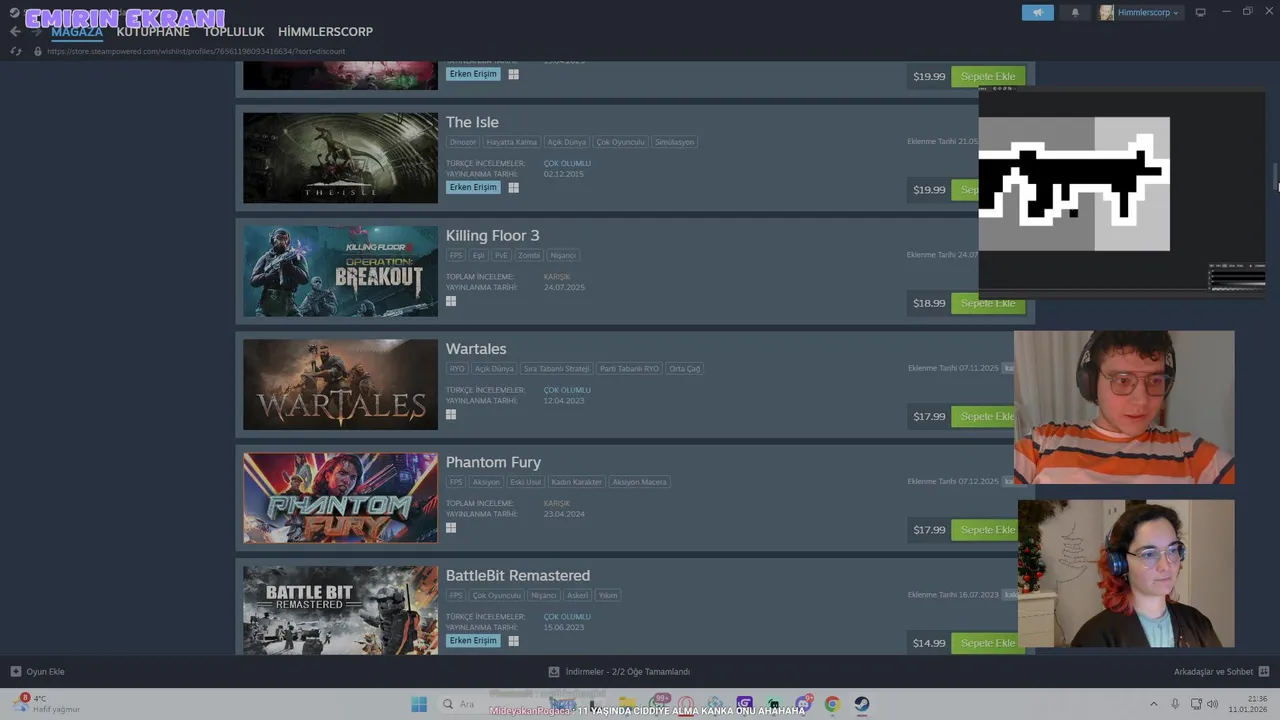The height and width of the screenshot is (720, 1280).
Task: Click RYO tag on Wartales
Action: [x=457, y=368]
